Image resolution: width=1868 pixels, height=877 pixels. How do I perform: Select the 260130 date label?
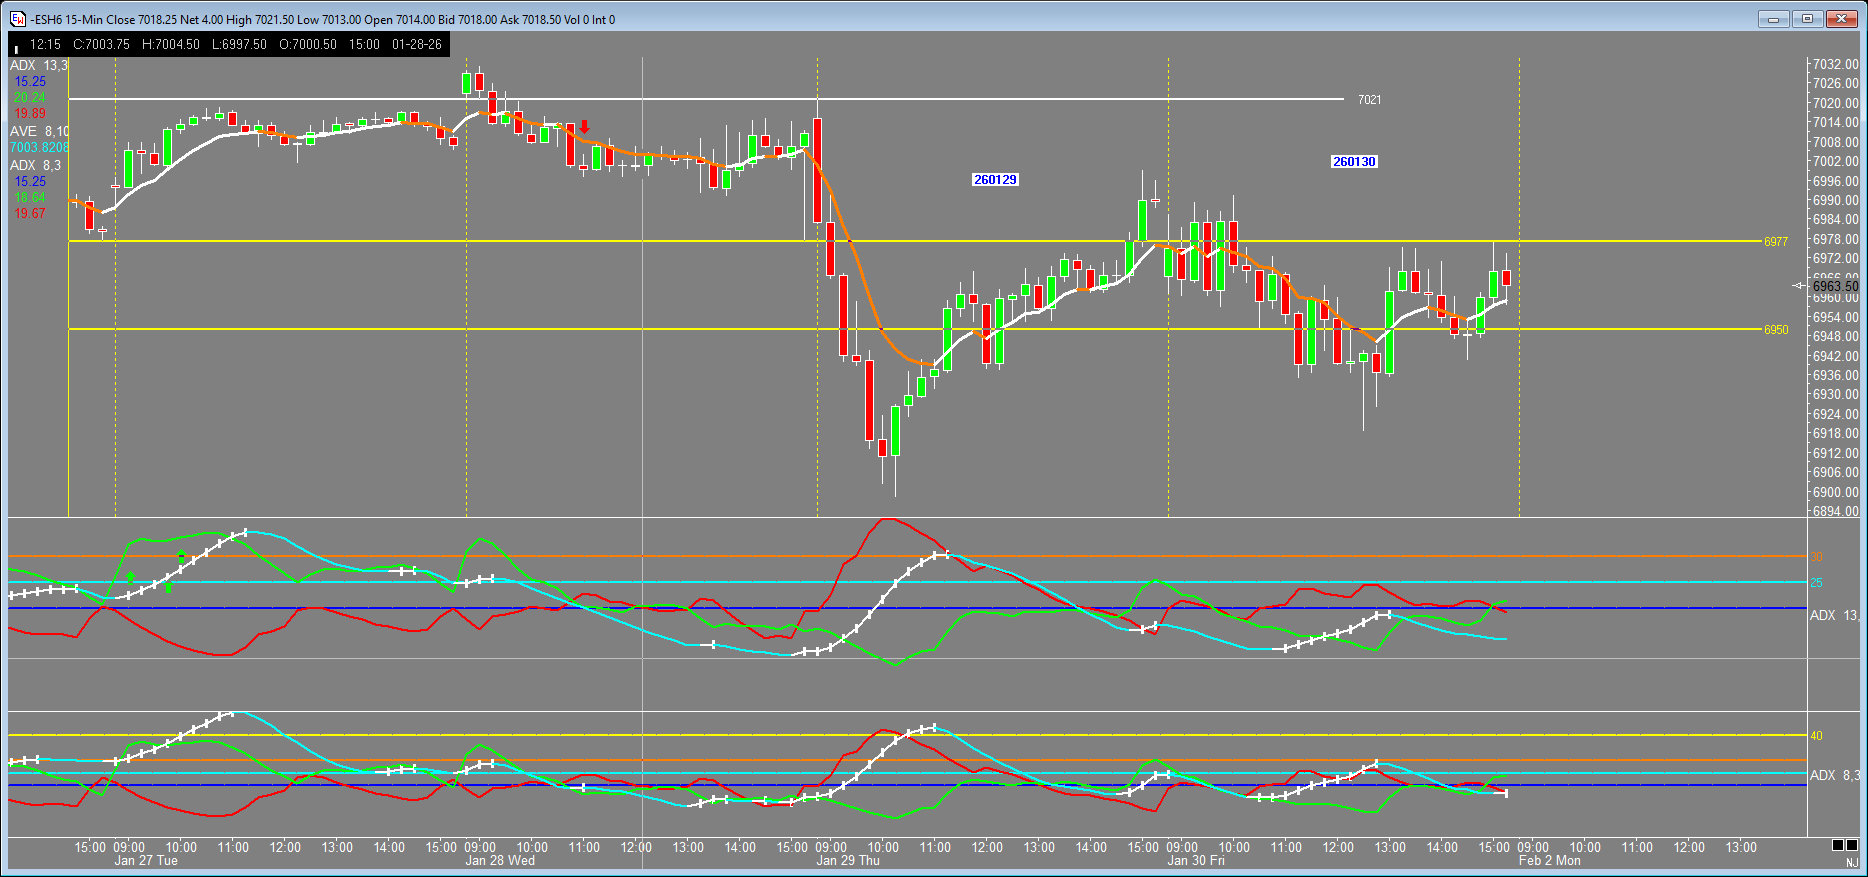coord(1354,162)
